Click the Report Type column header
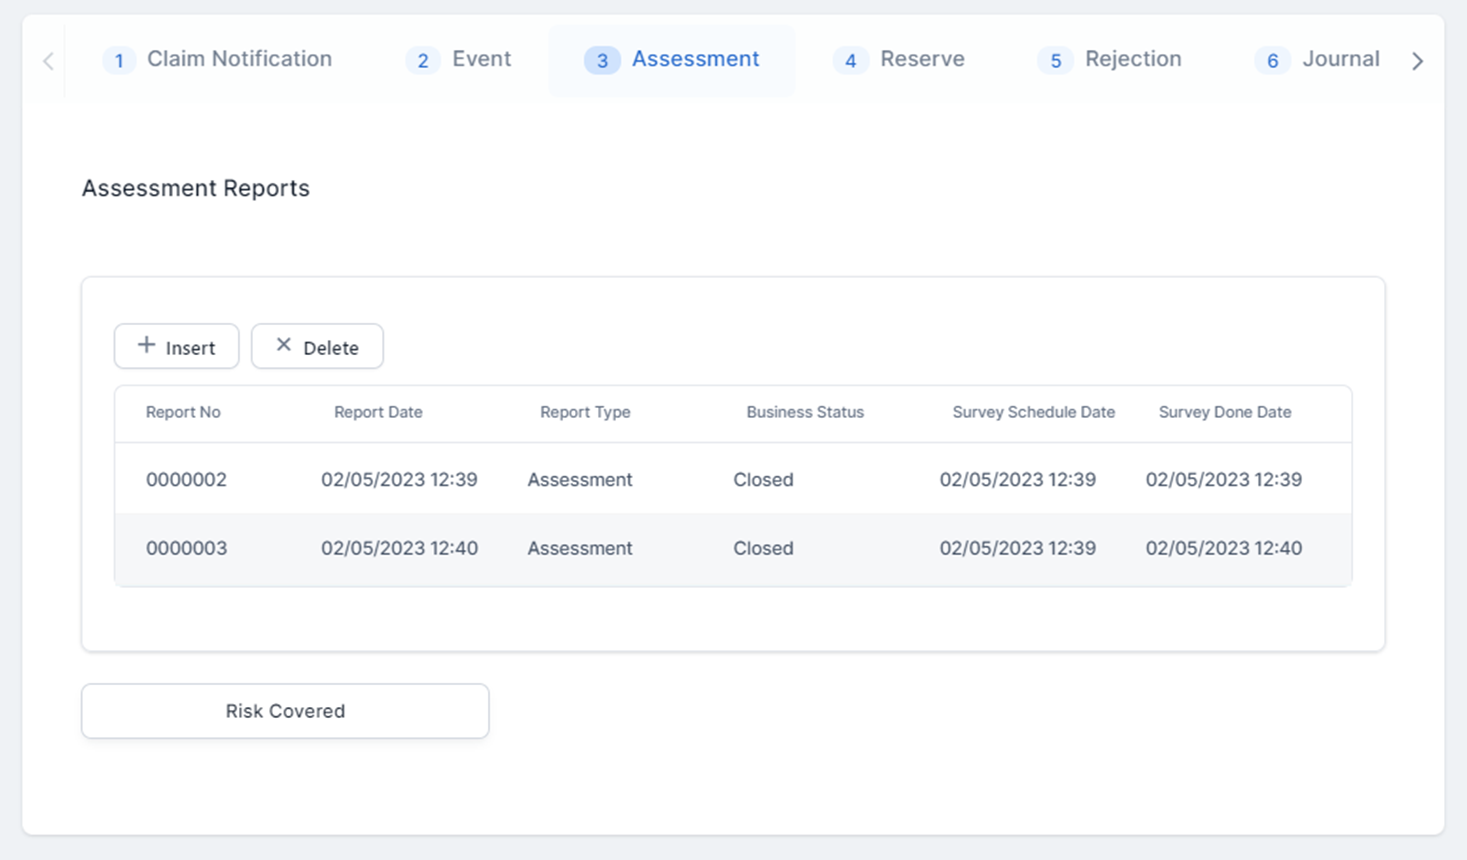Screen dimensions: 1467x860 coord(585,412)
